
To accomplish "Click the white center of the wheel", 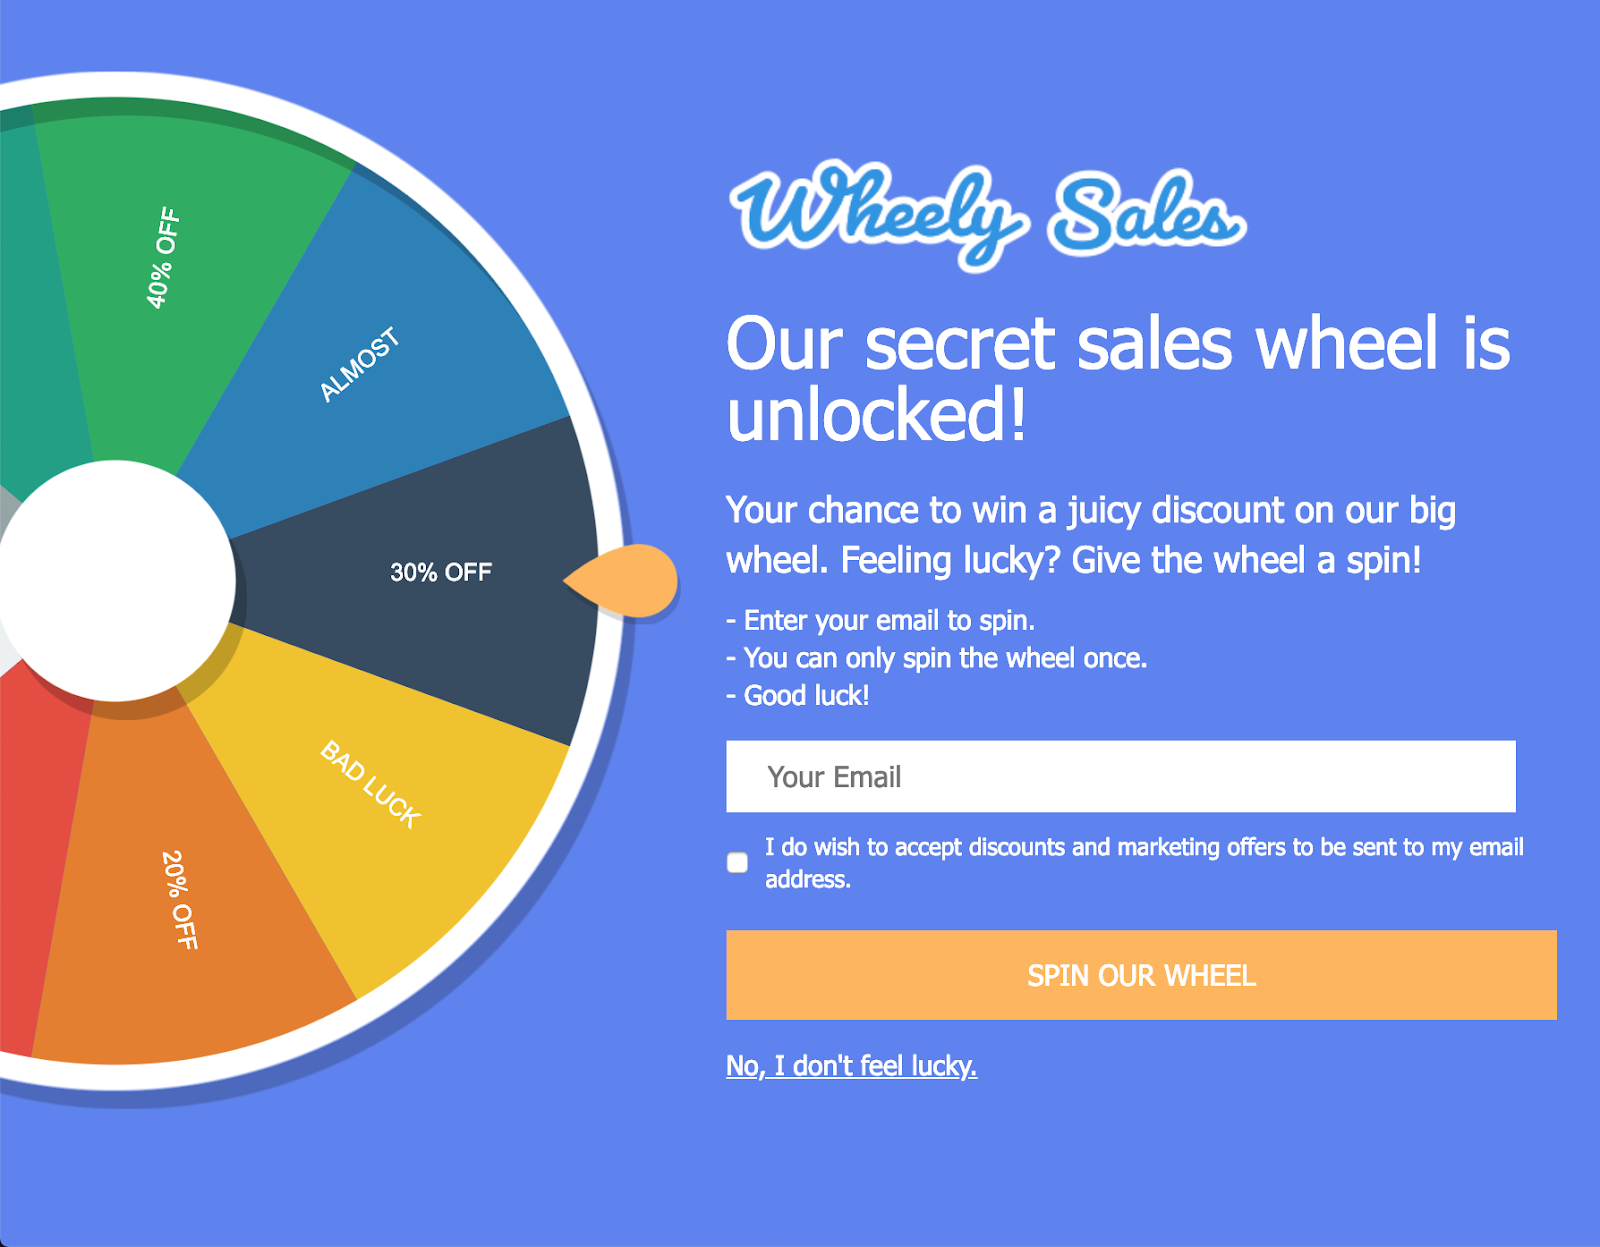I will (x=120, y=578).
